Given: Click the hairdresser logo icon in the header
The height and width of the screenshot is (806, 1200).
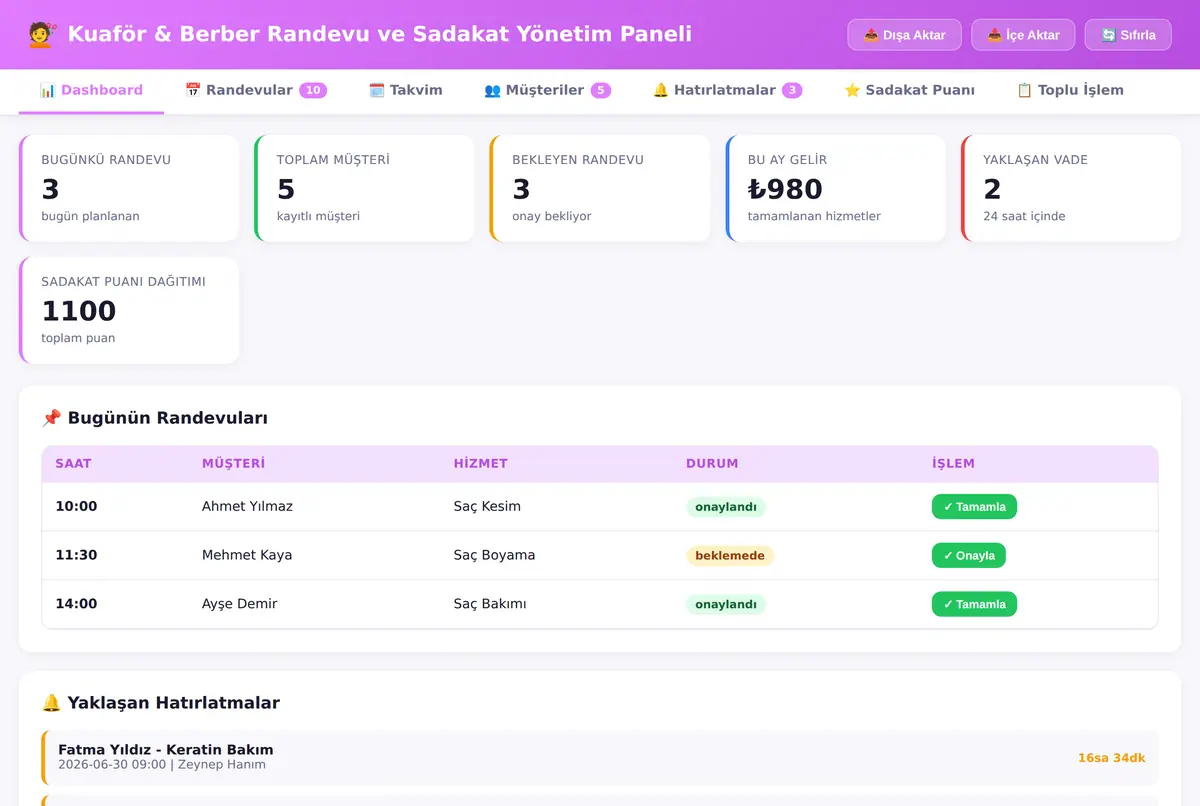Looking at the screenshot, I should tap(41, 34).
